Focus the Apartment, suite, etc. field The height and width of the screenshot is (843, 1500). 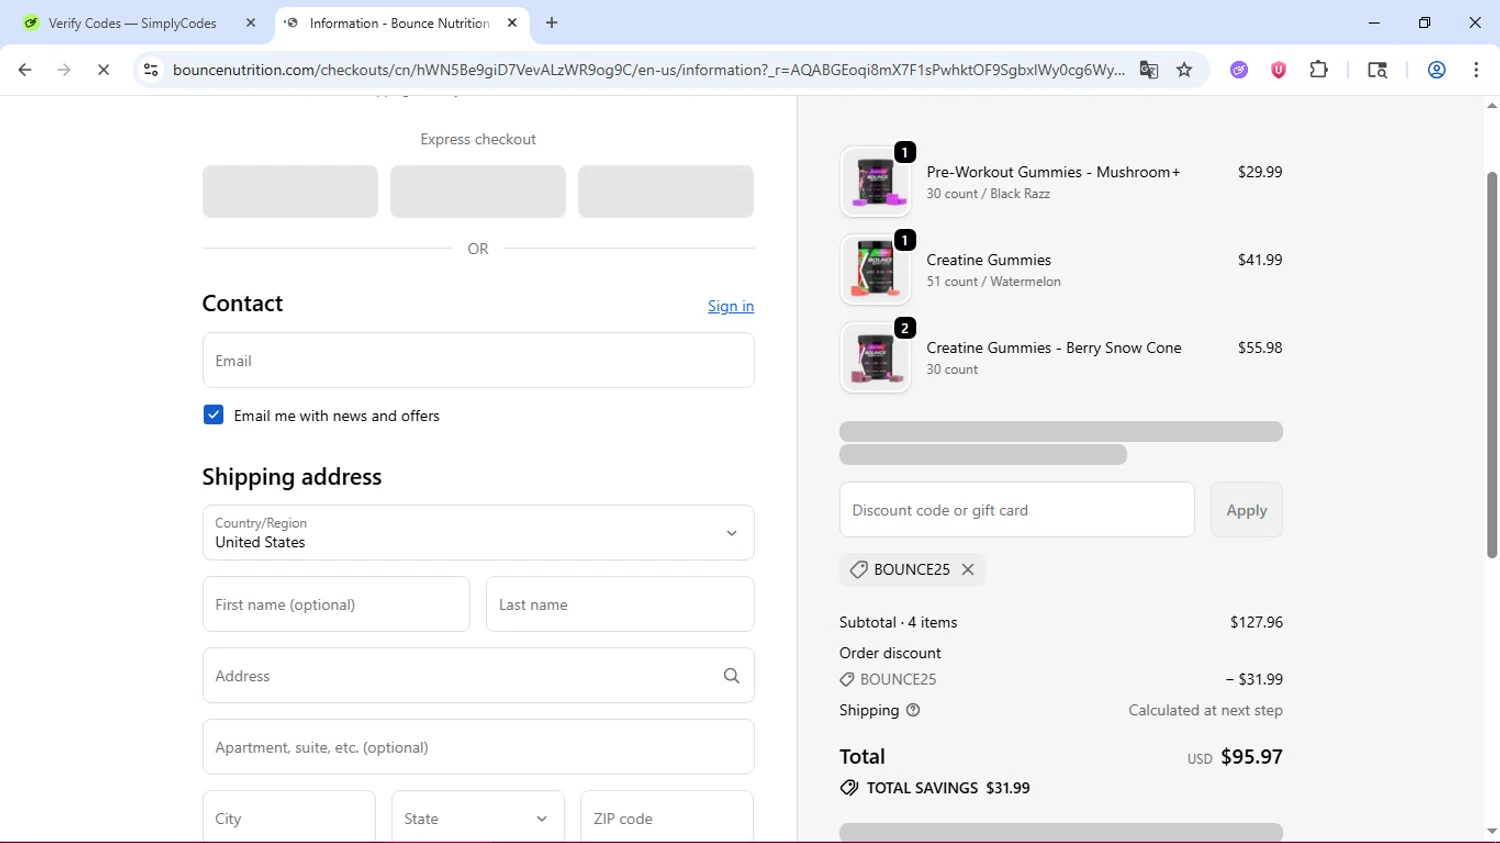coord(478,747)
